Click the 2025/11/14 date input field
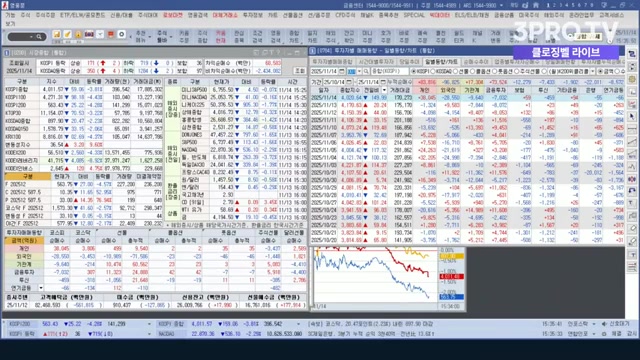The height and width of the screenshot is (360, 640). 324,71
